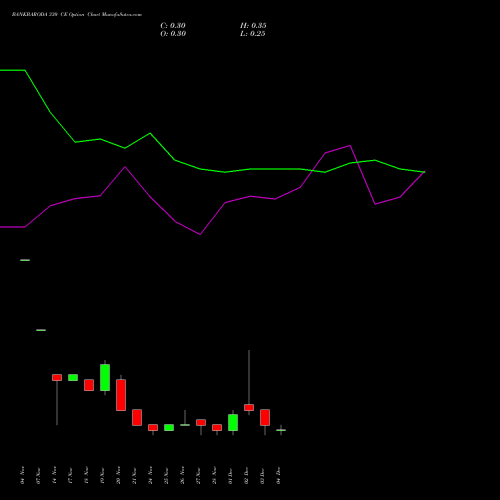
Task: Click the green candle above 01 Dec
Action: point(233,422)
